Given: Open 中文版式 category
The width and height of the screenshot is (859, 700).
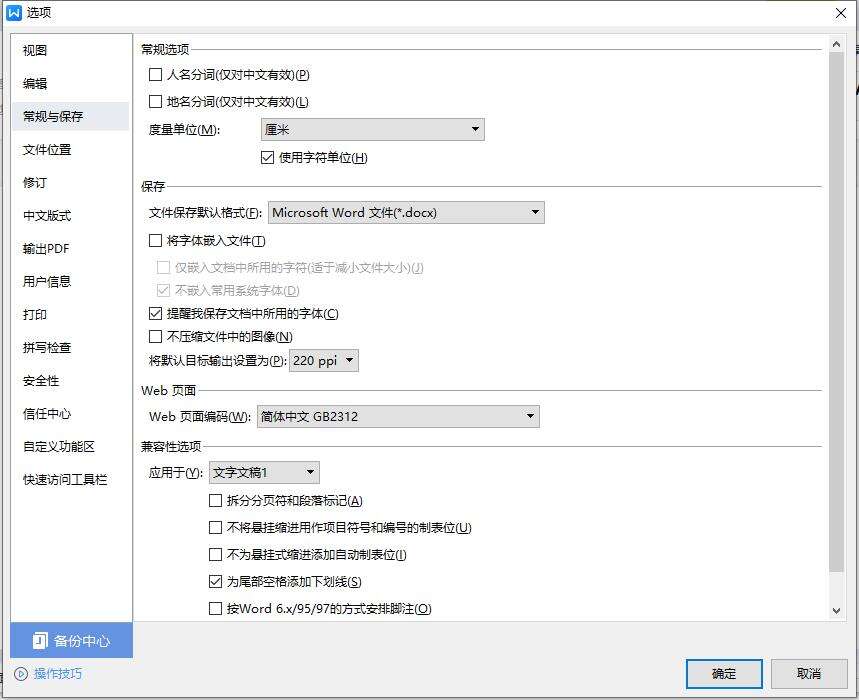Looking at the screenshot, I should (x=71, y=215).
